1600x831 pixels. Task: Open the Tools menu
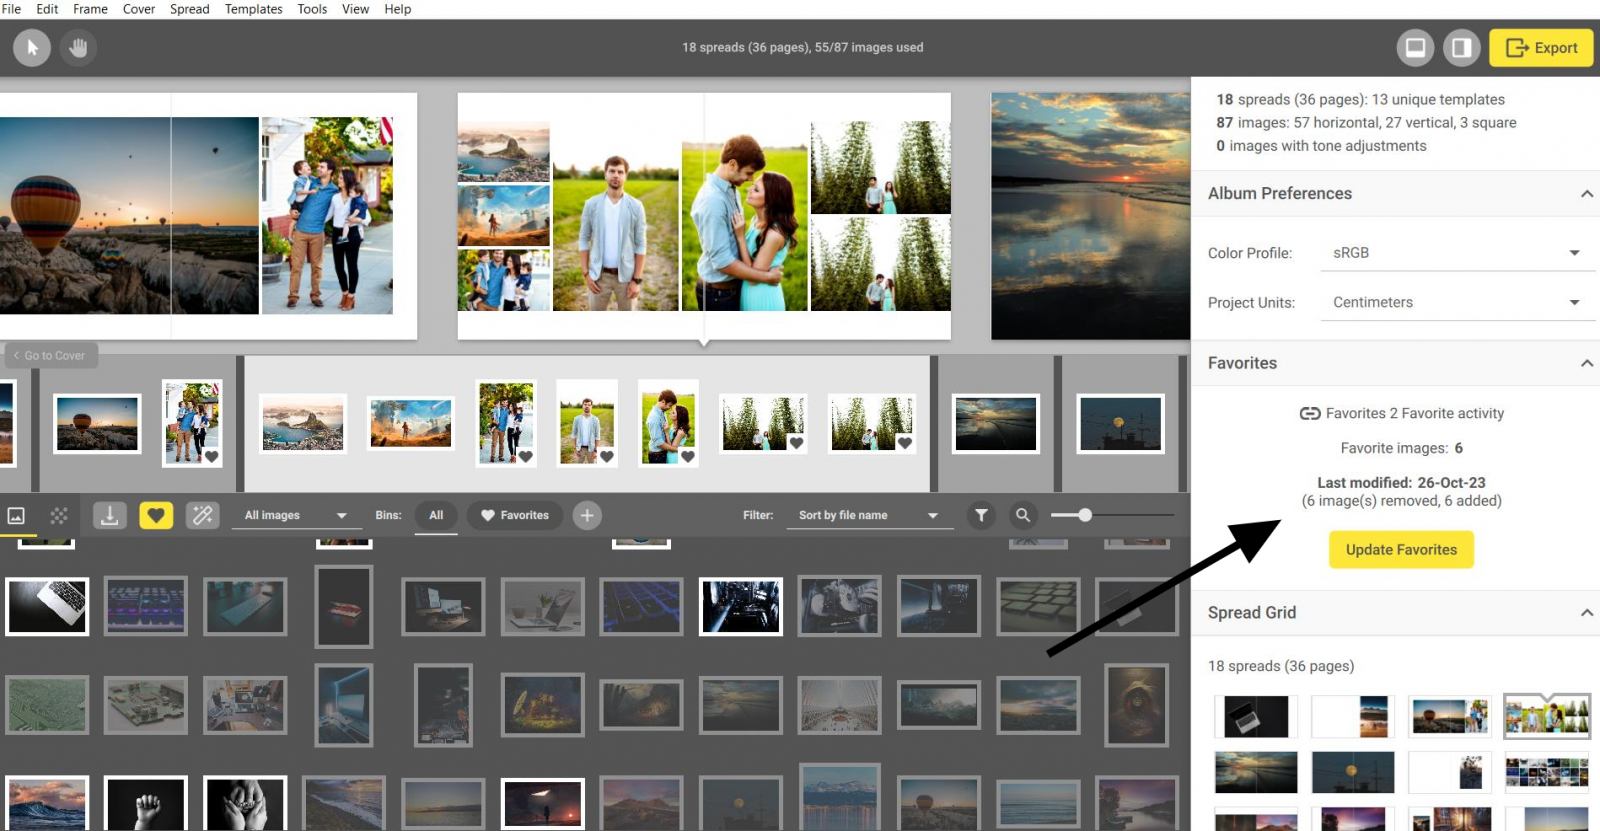coord(312,9)
